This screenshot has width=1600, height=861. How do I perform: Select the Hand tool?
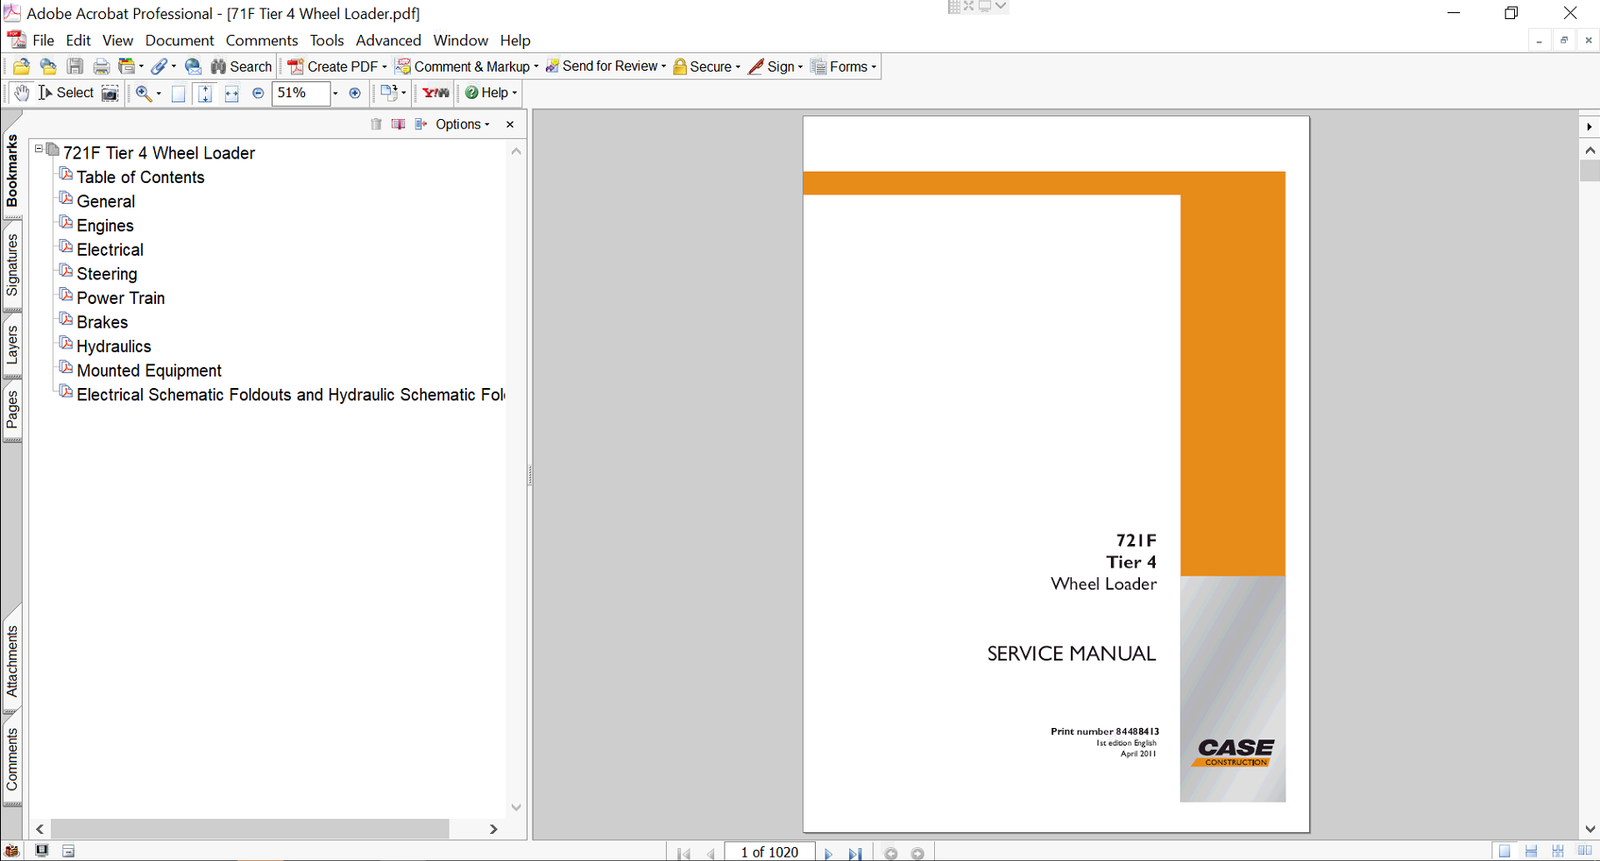21,93
